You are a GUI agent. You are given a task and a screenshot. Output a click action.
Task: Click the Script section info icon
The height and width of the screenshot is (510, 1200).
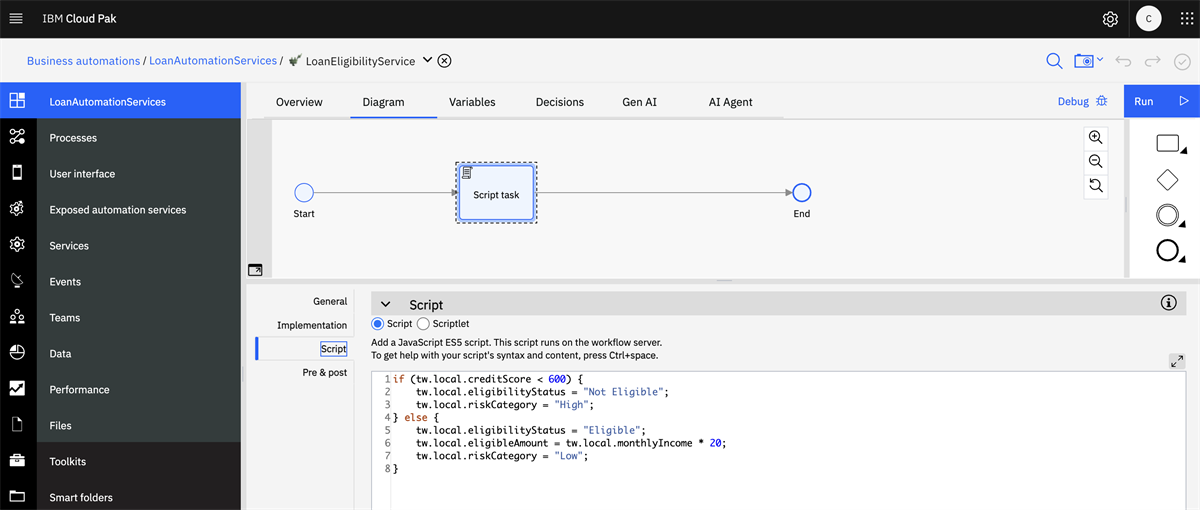coord(1168,303)
